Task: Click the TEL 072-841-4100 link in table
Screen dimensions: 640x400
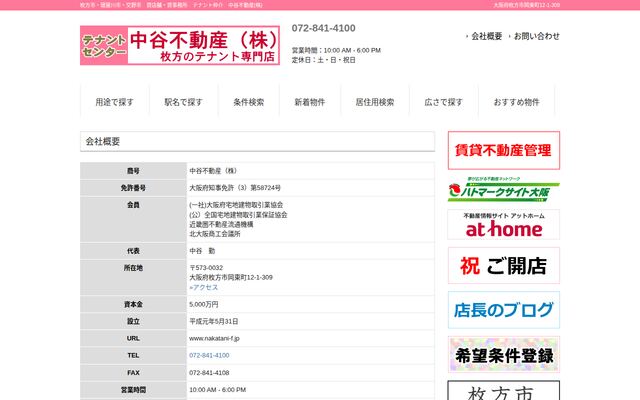Action: pyautogui.click(x=209, y=356)
